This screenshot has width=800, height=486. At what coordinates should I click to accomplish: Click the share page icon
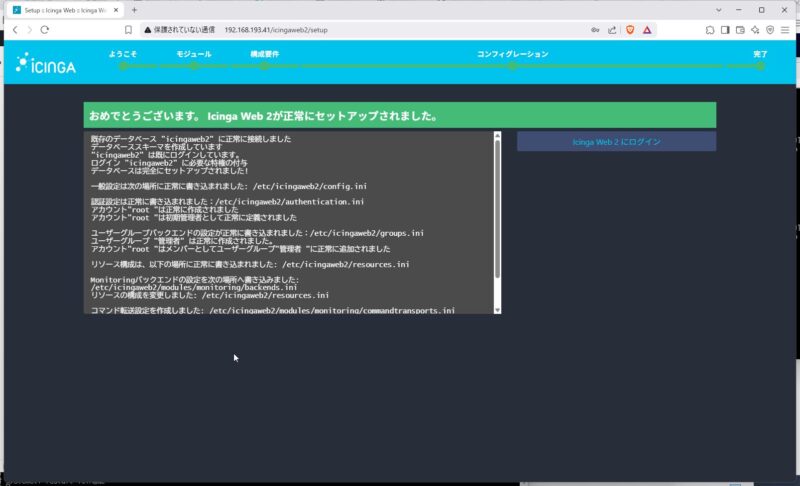[612, 30]
